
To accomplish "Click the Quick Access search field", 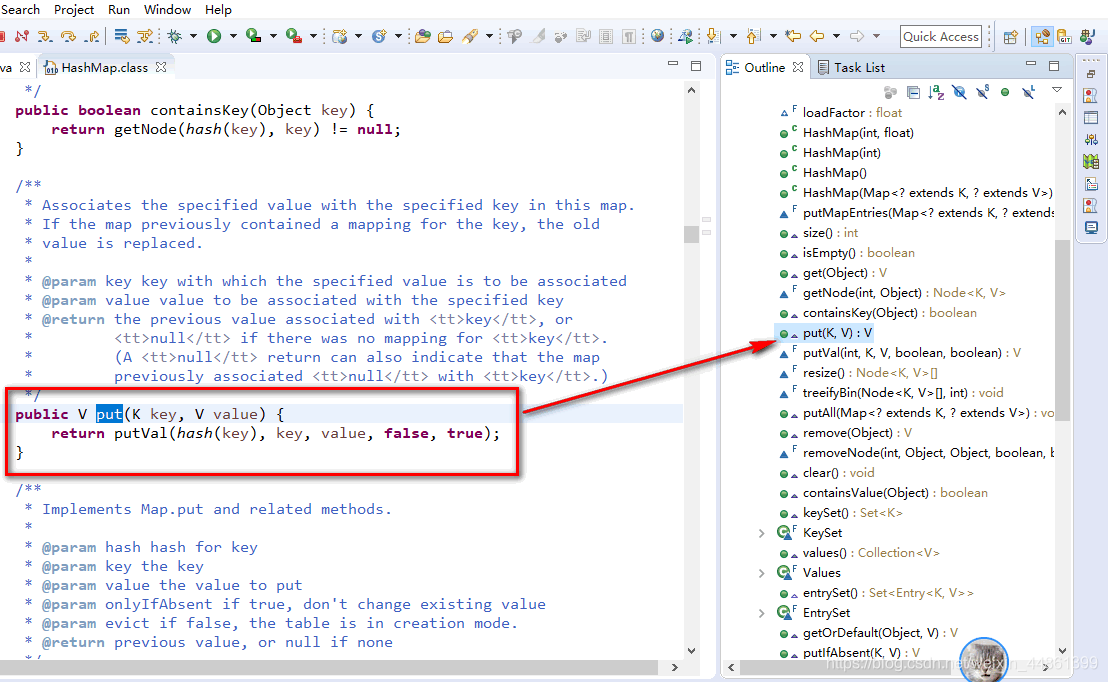I will tap(941, 37).
